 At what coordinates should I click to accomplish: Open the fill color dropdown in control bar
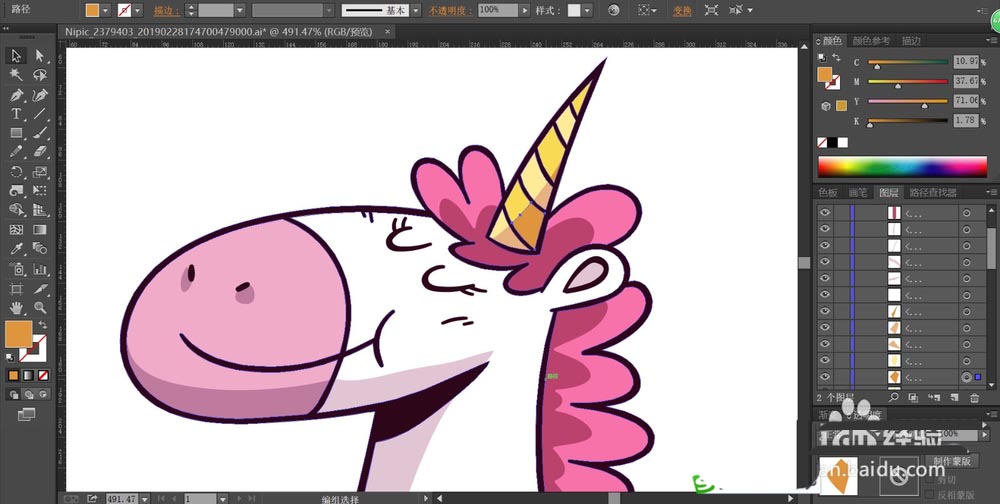click(106, 10)
